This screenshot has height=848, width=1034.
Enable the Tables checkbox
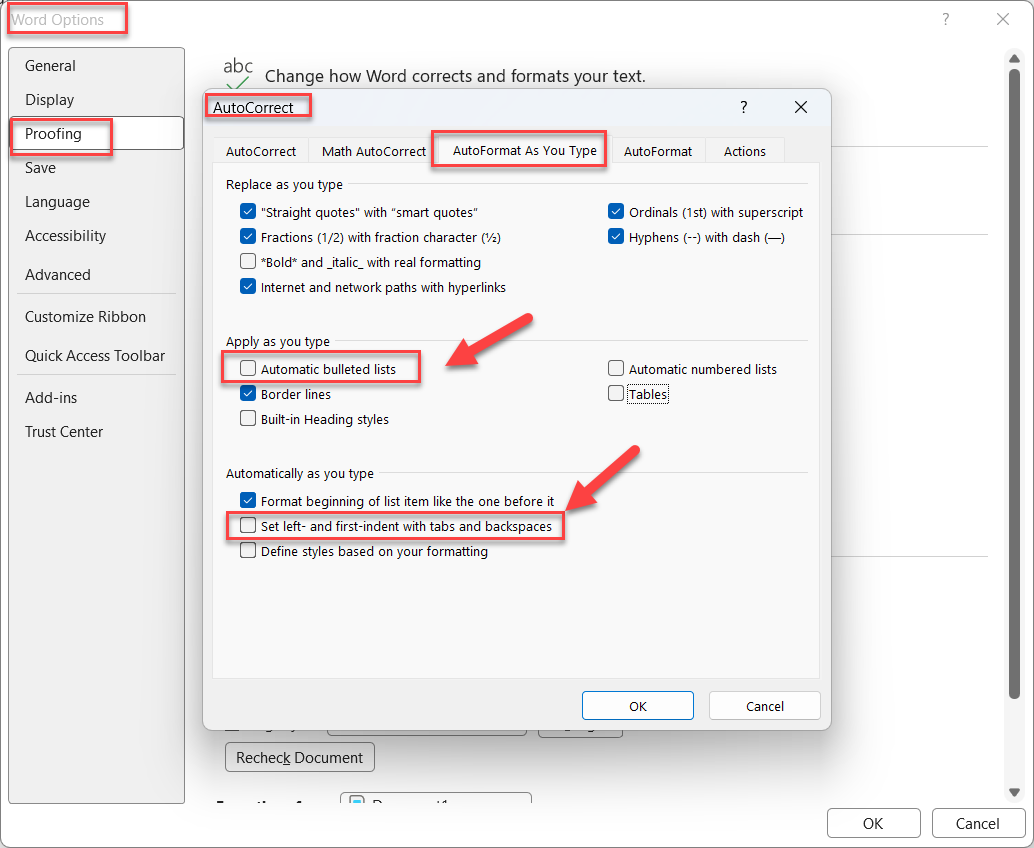coord(616,394)
